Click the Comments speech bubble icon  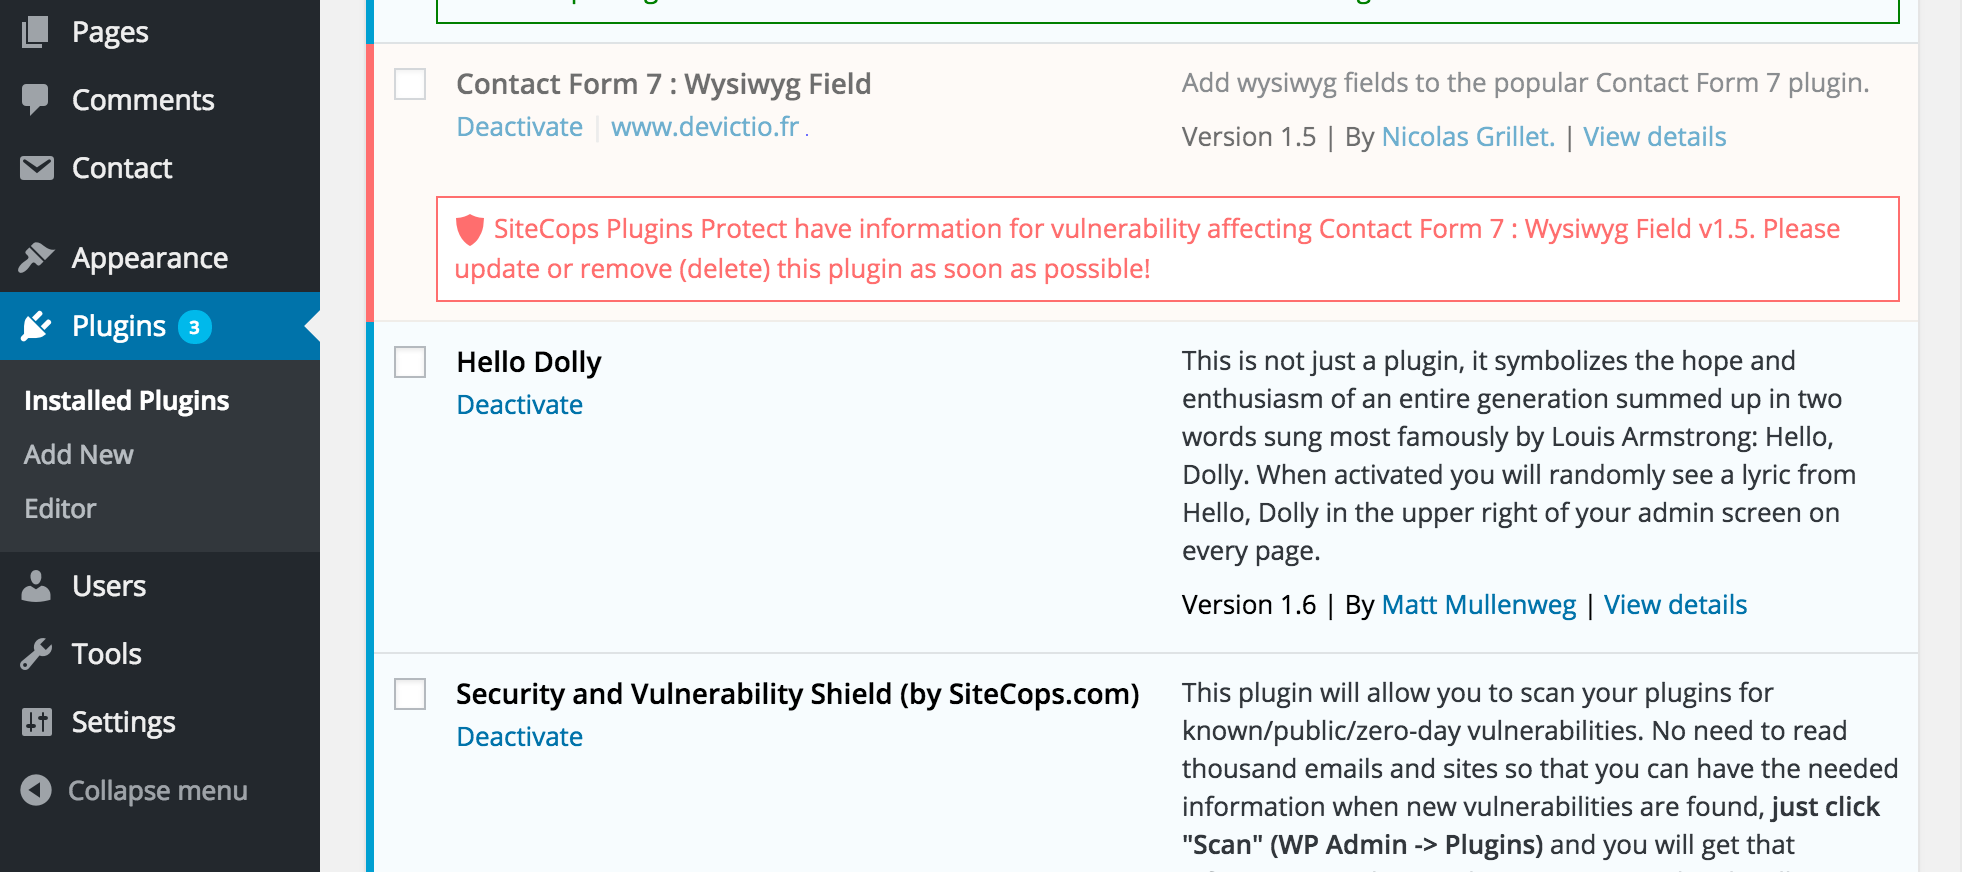click(36, 99)
